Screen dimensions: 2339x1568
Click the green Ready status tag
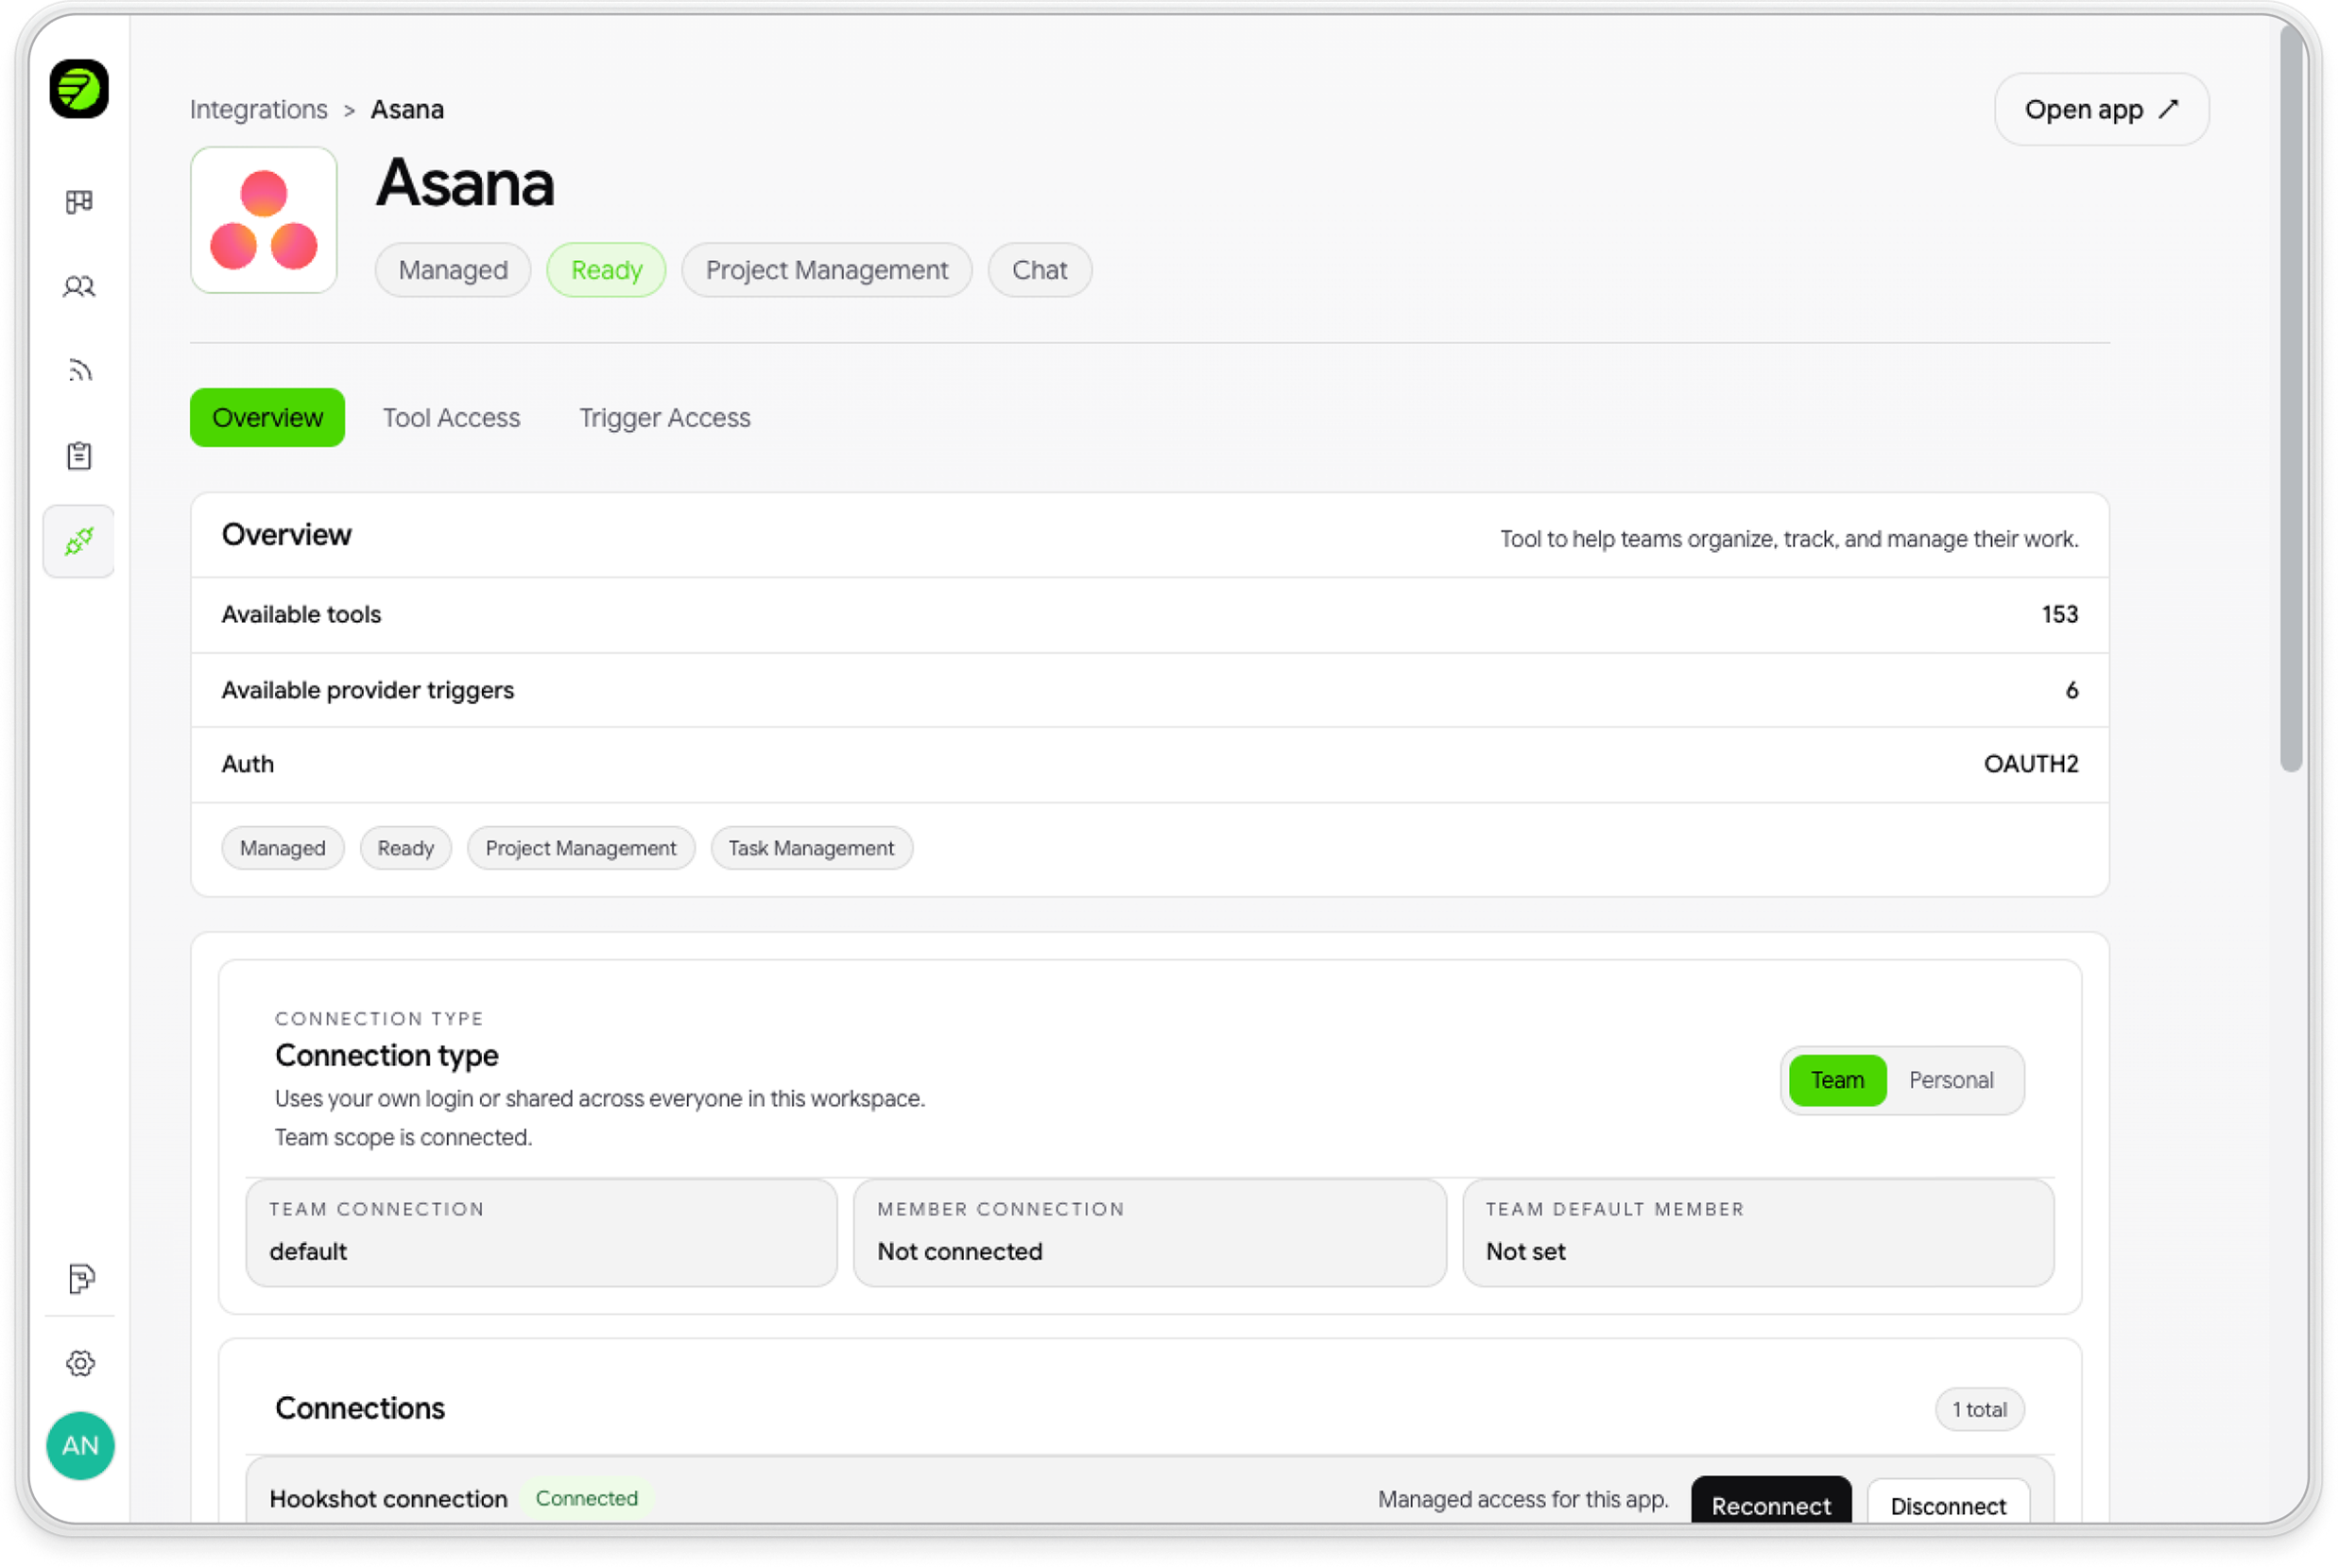point(606,270)
